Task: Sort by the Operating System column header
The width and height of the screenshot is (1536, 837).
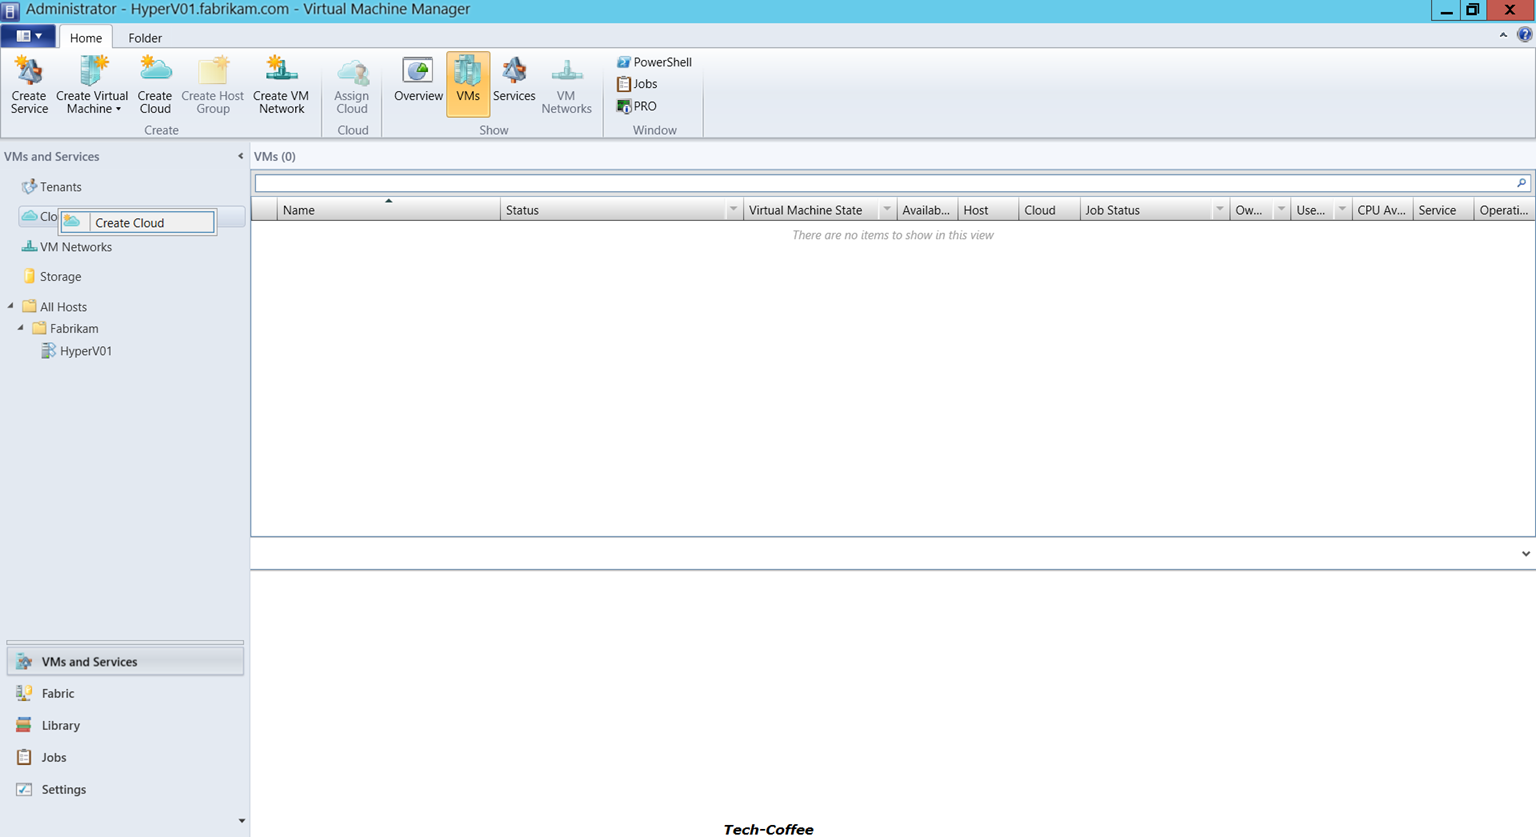Action: tap(1504, 210)
